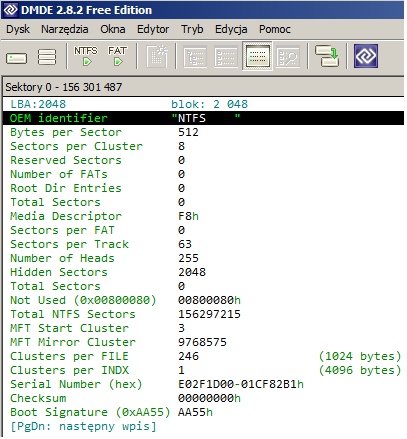The height and width of the screenshot is (439, 407).
Task: Open the Narzędzia menu
Action: [65, 29]
